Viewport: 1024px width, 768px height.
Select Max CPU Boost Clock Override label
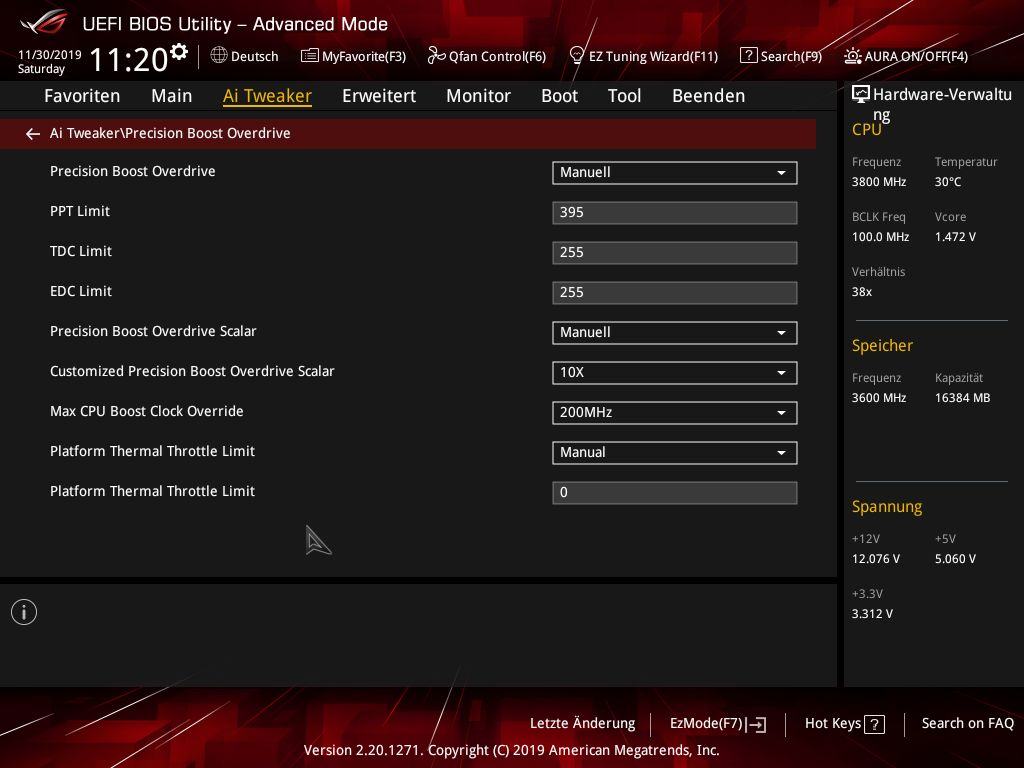click(147, 411)
